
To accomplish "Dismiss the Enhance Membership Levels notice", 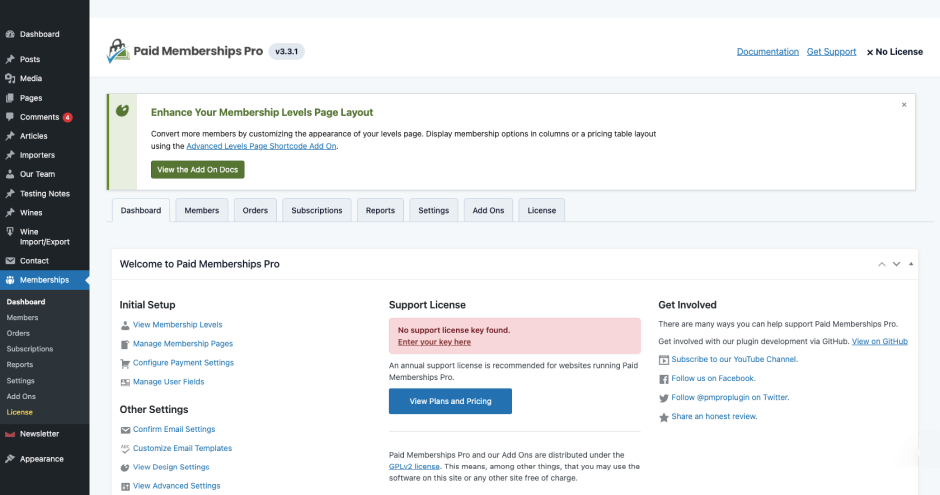I will click(904, 105).
